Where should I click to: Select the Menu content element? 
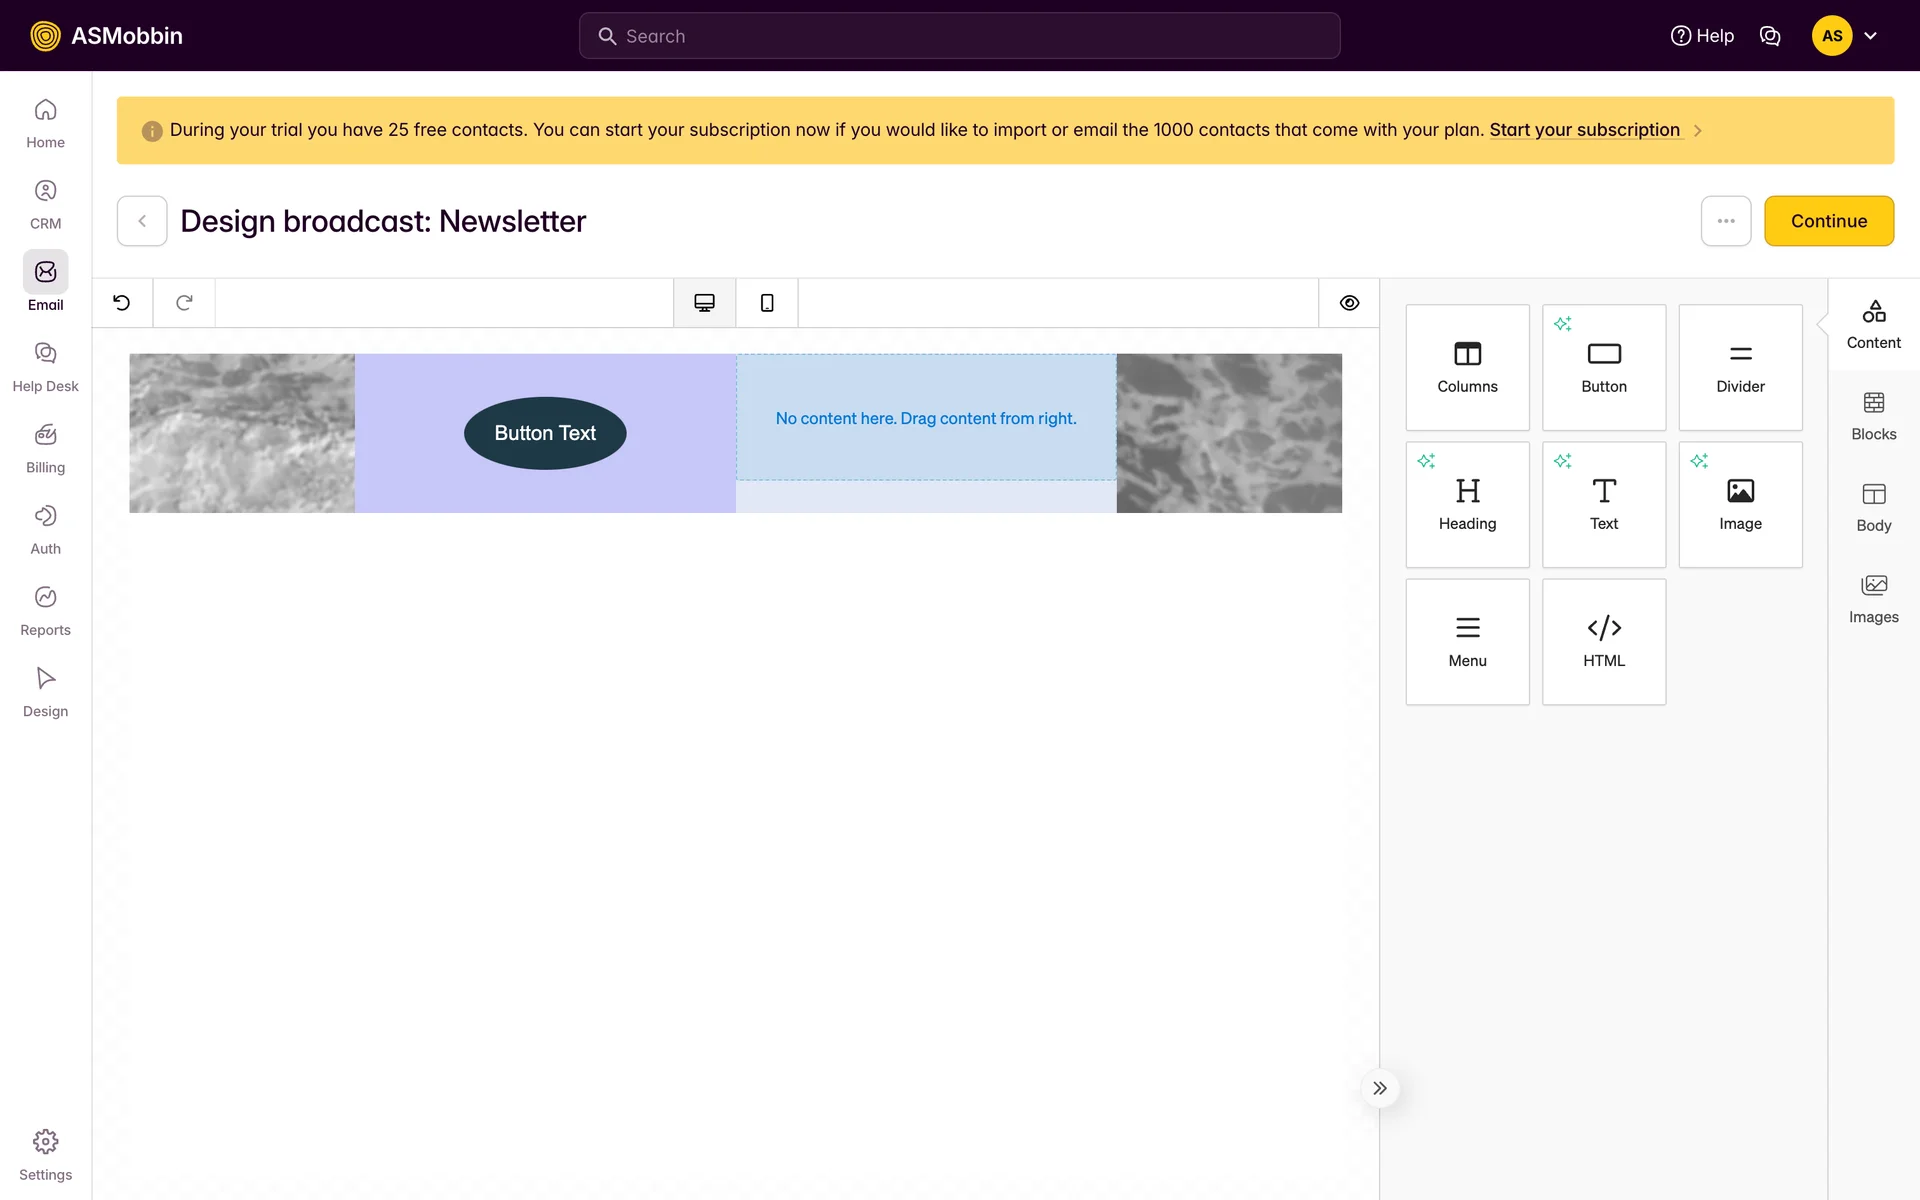[1467, 641]
